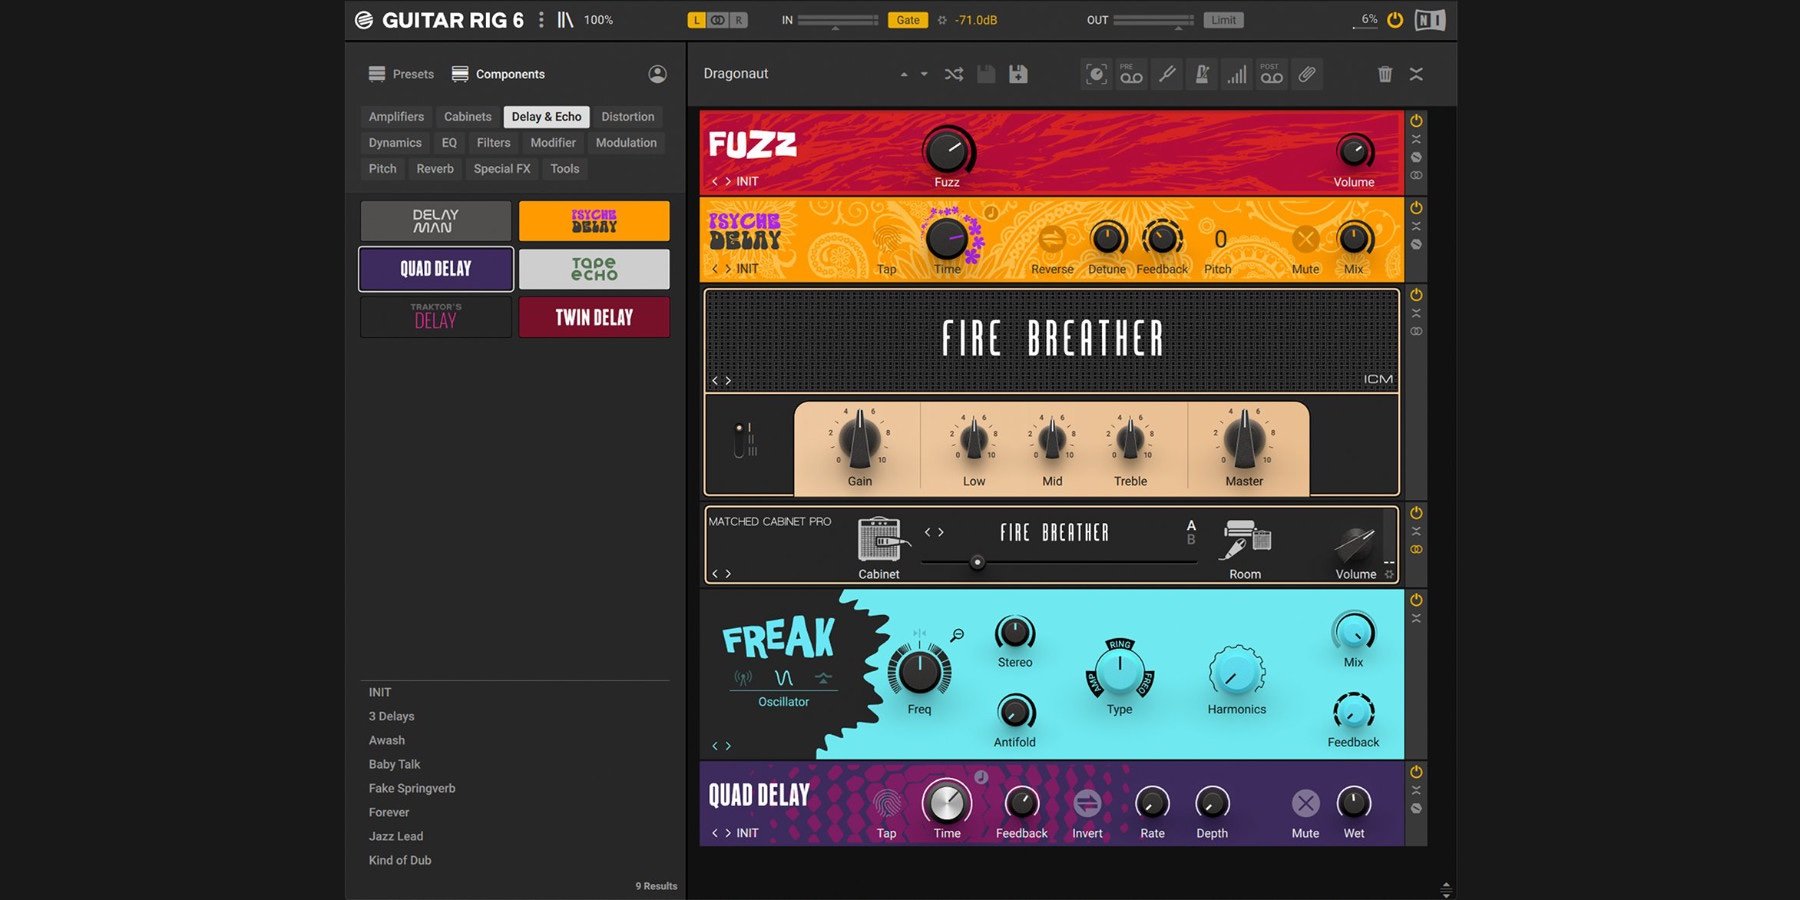
Task: Open the Metronome tool
Action: tap(1202, 74)
